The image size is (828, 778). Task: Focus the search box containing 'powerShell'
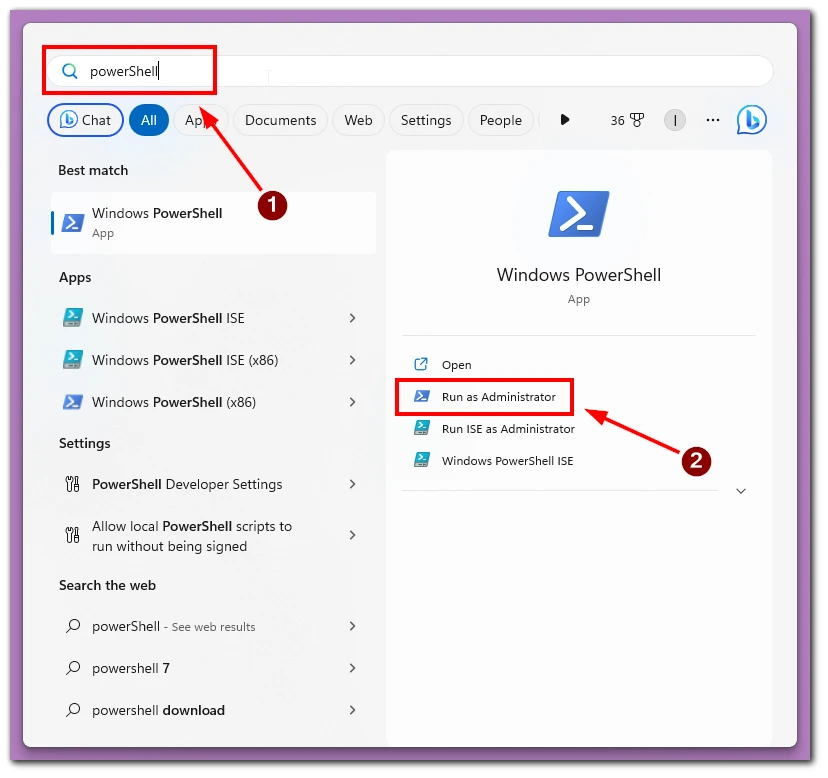tap(410, 71)
